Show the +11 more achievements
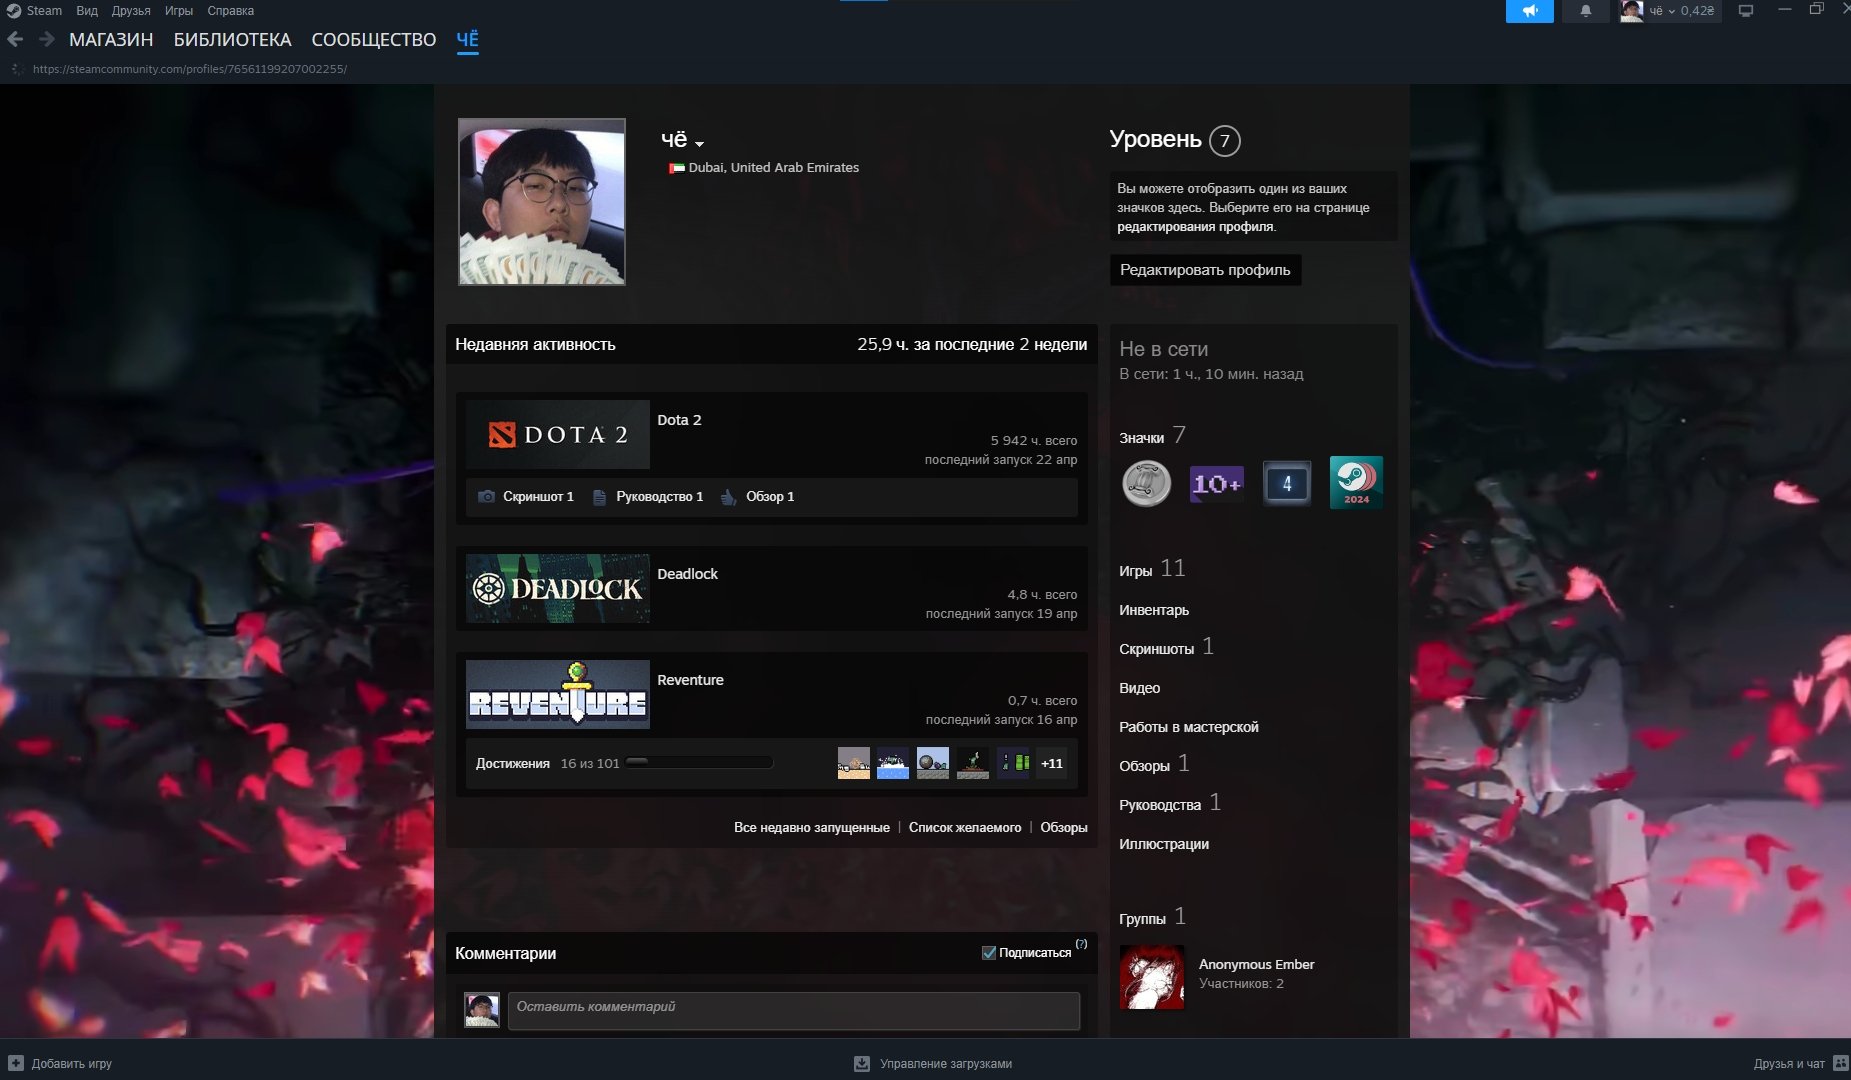Image resolution: width=1851 pixels, height=1080 pixels. (1052, 763)
